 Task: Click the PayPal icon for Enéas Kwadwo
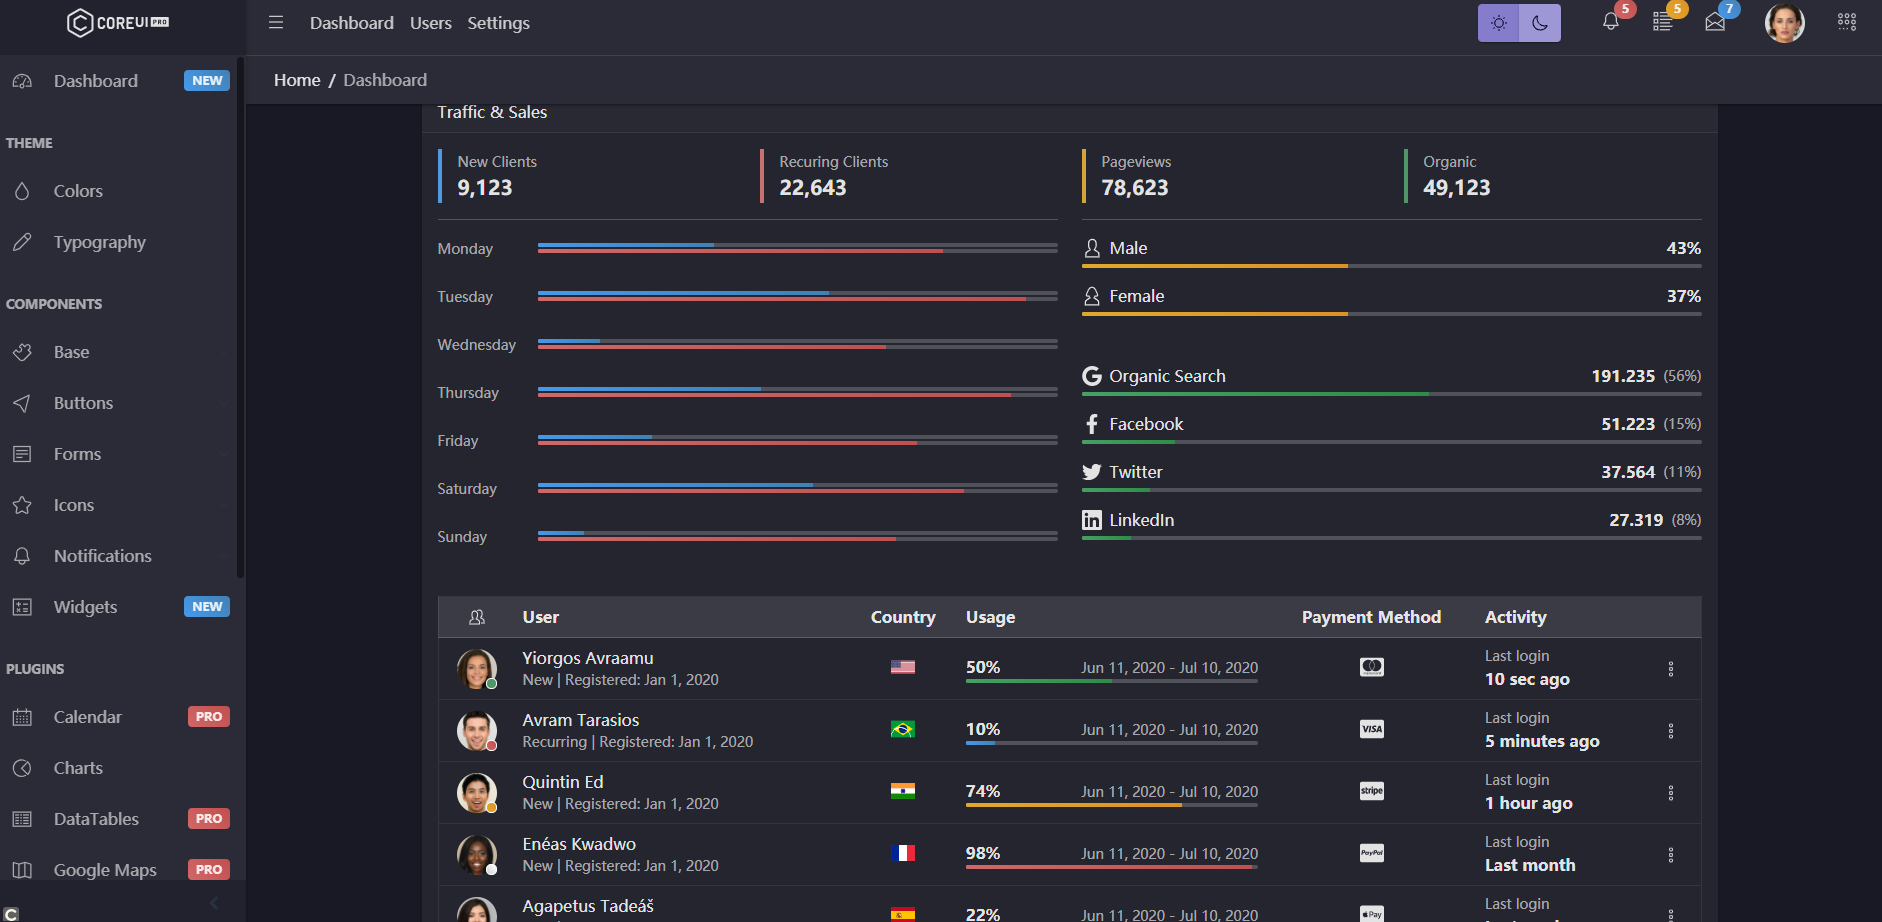pyautogui.click(x=1372, y=853)
